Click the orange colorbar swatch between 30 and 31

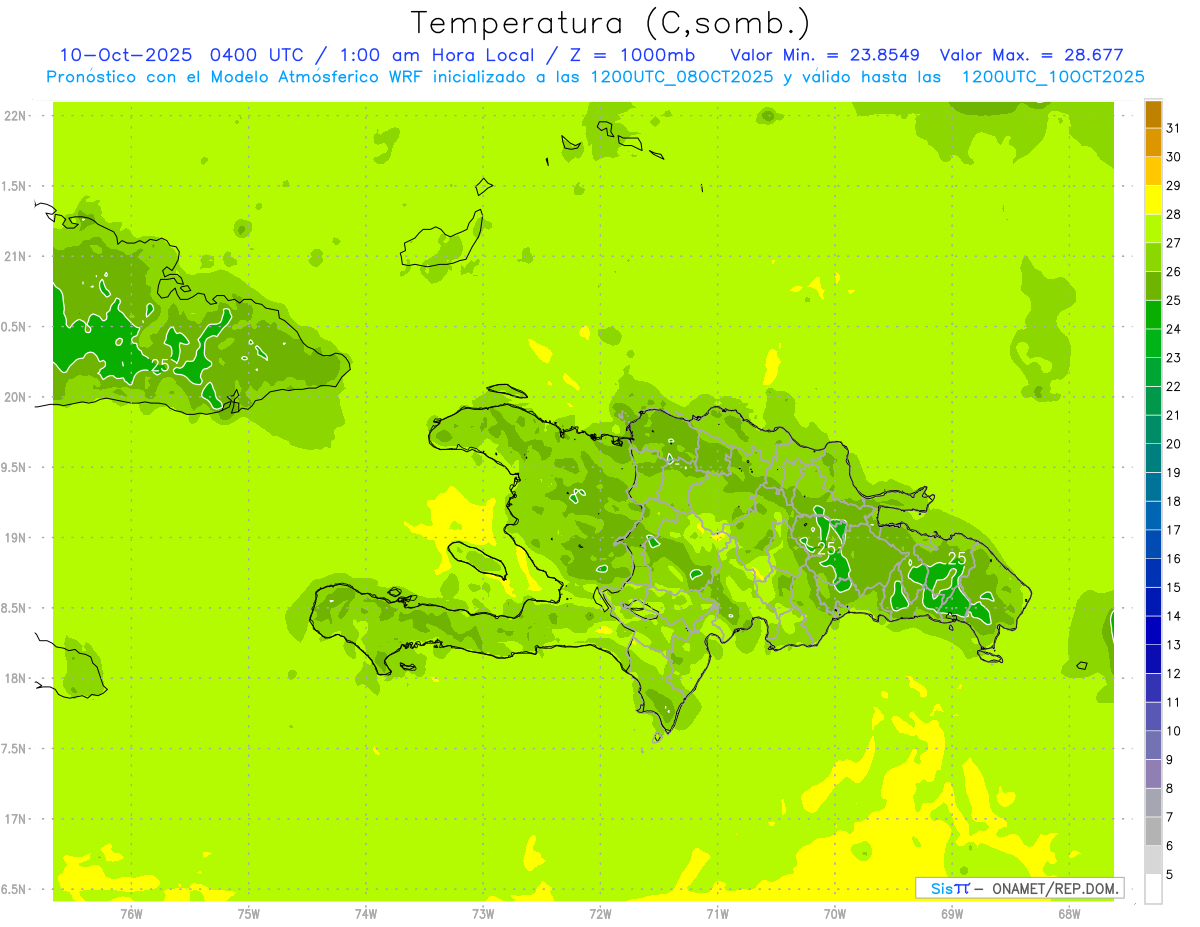point(1153,143)
